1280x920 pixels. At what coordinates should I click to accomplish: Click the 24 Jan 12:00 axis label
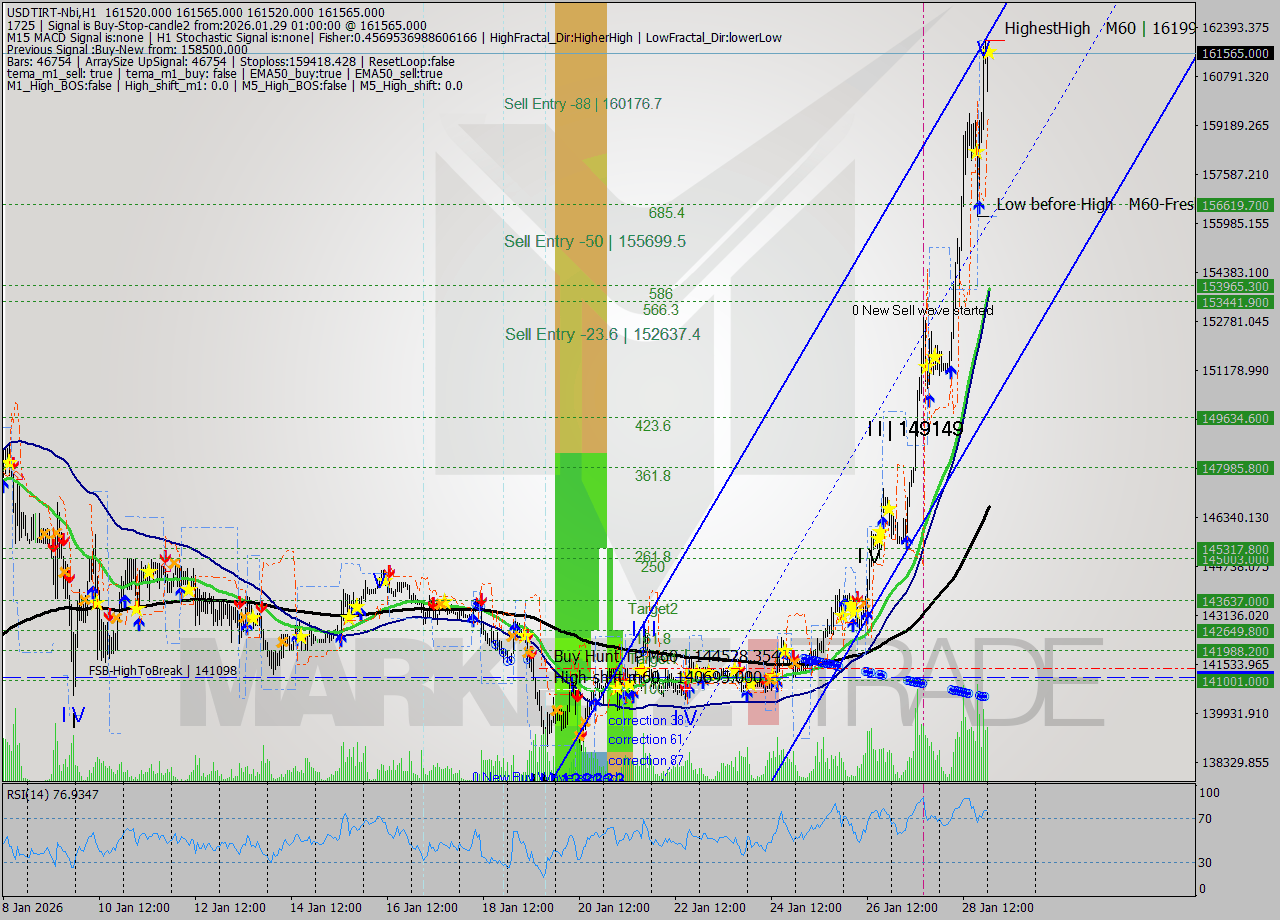[x=806, y=907]
